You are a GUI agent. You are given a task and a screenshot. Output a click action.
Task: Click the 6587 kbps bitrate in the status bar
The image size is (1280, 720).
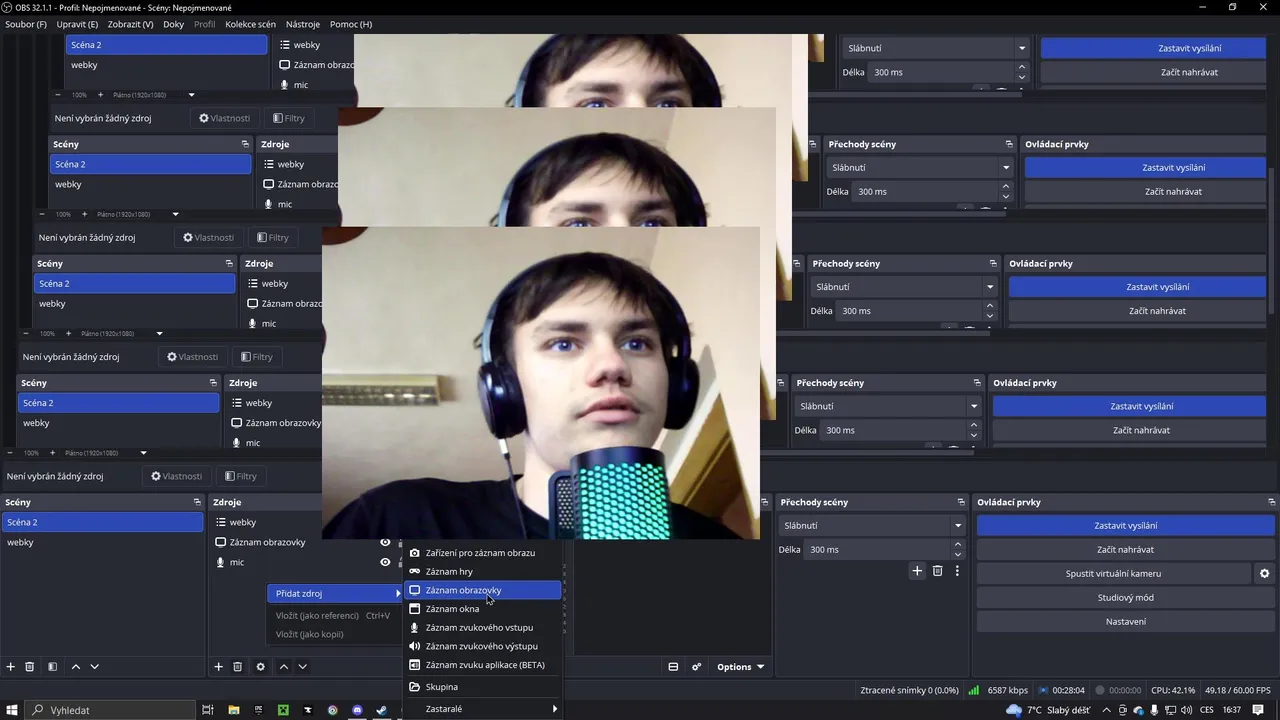click(x=1007, y=691)
